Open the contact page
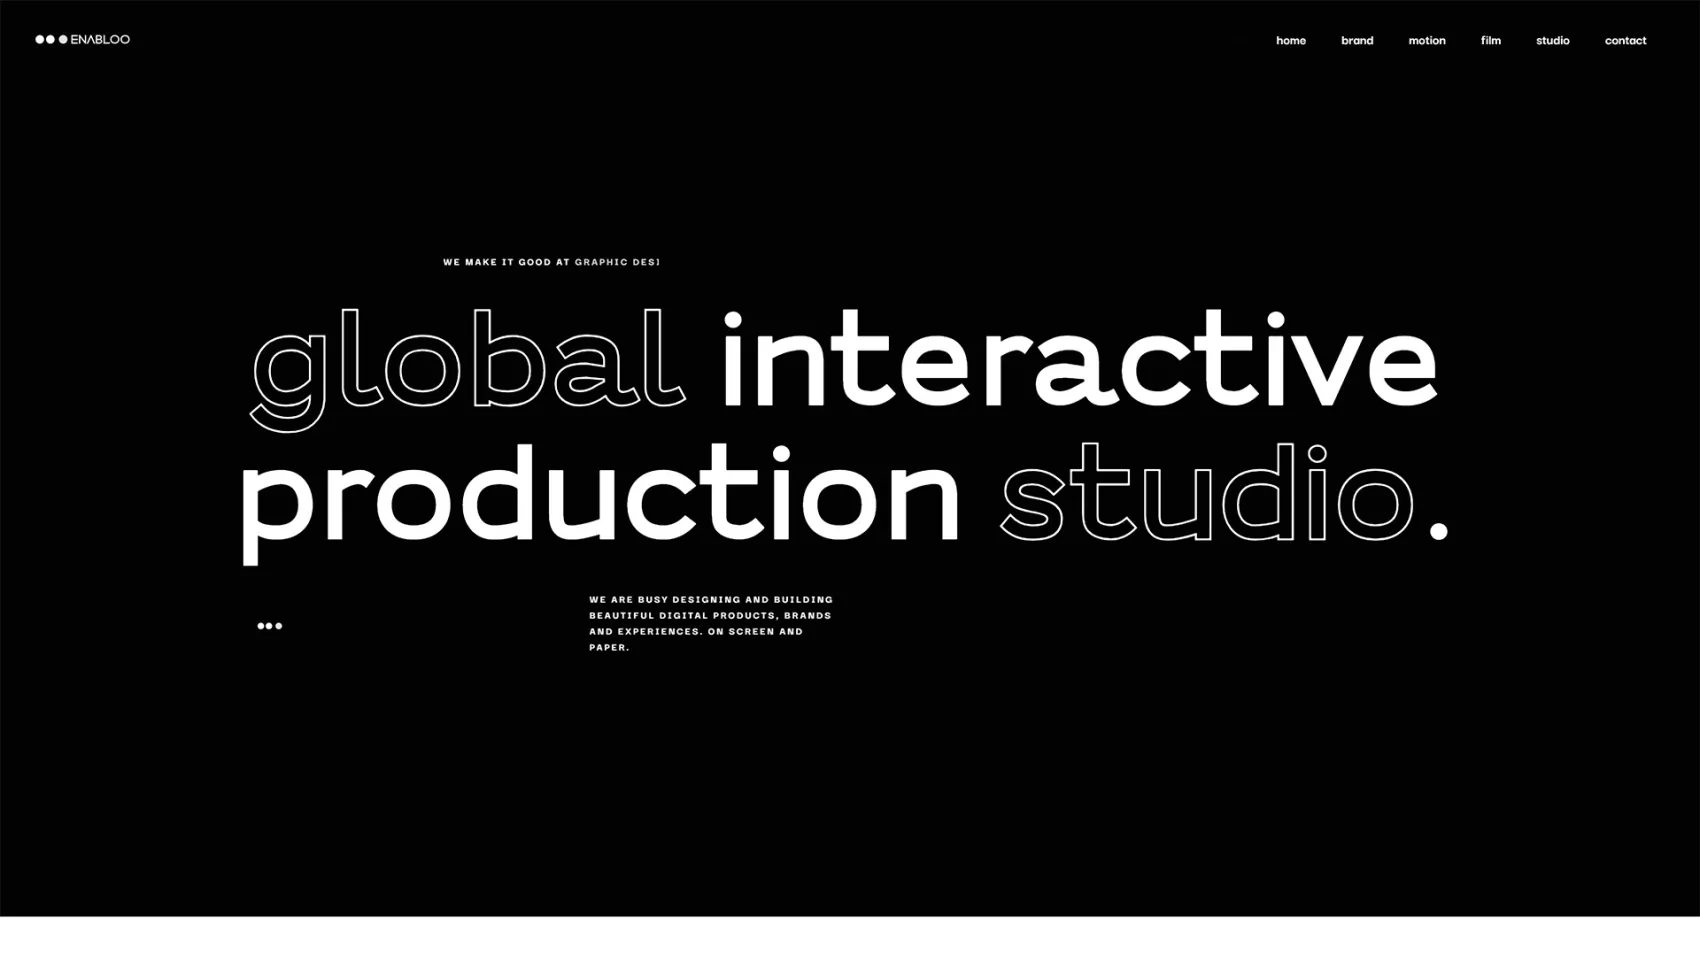This screenshot has width=1700, height=956. coord(1625,41)
